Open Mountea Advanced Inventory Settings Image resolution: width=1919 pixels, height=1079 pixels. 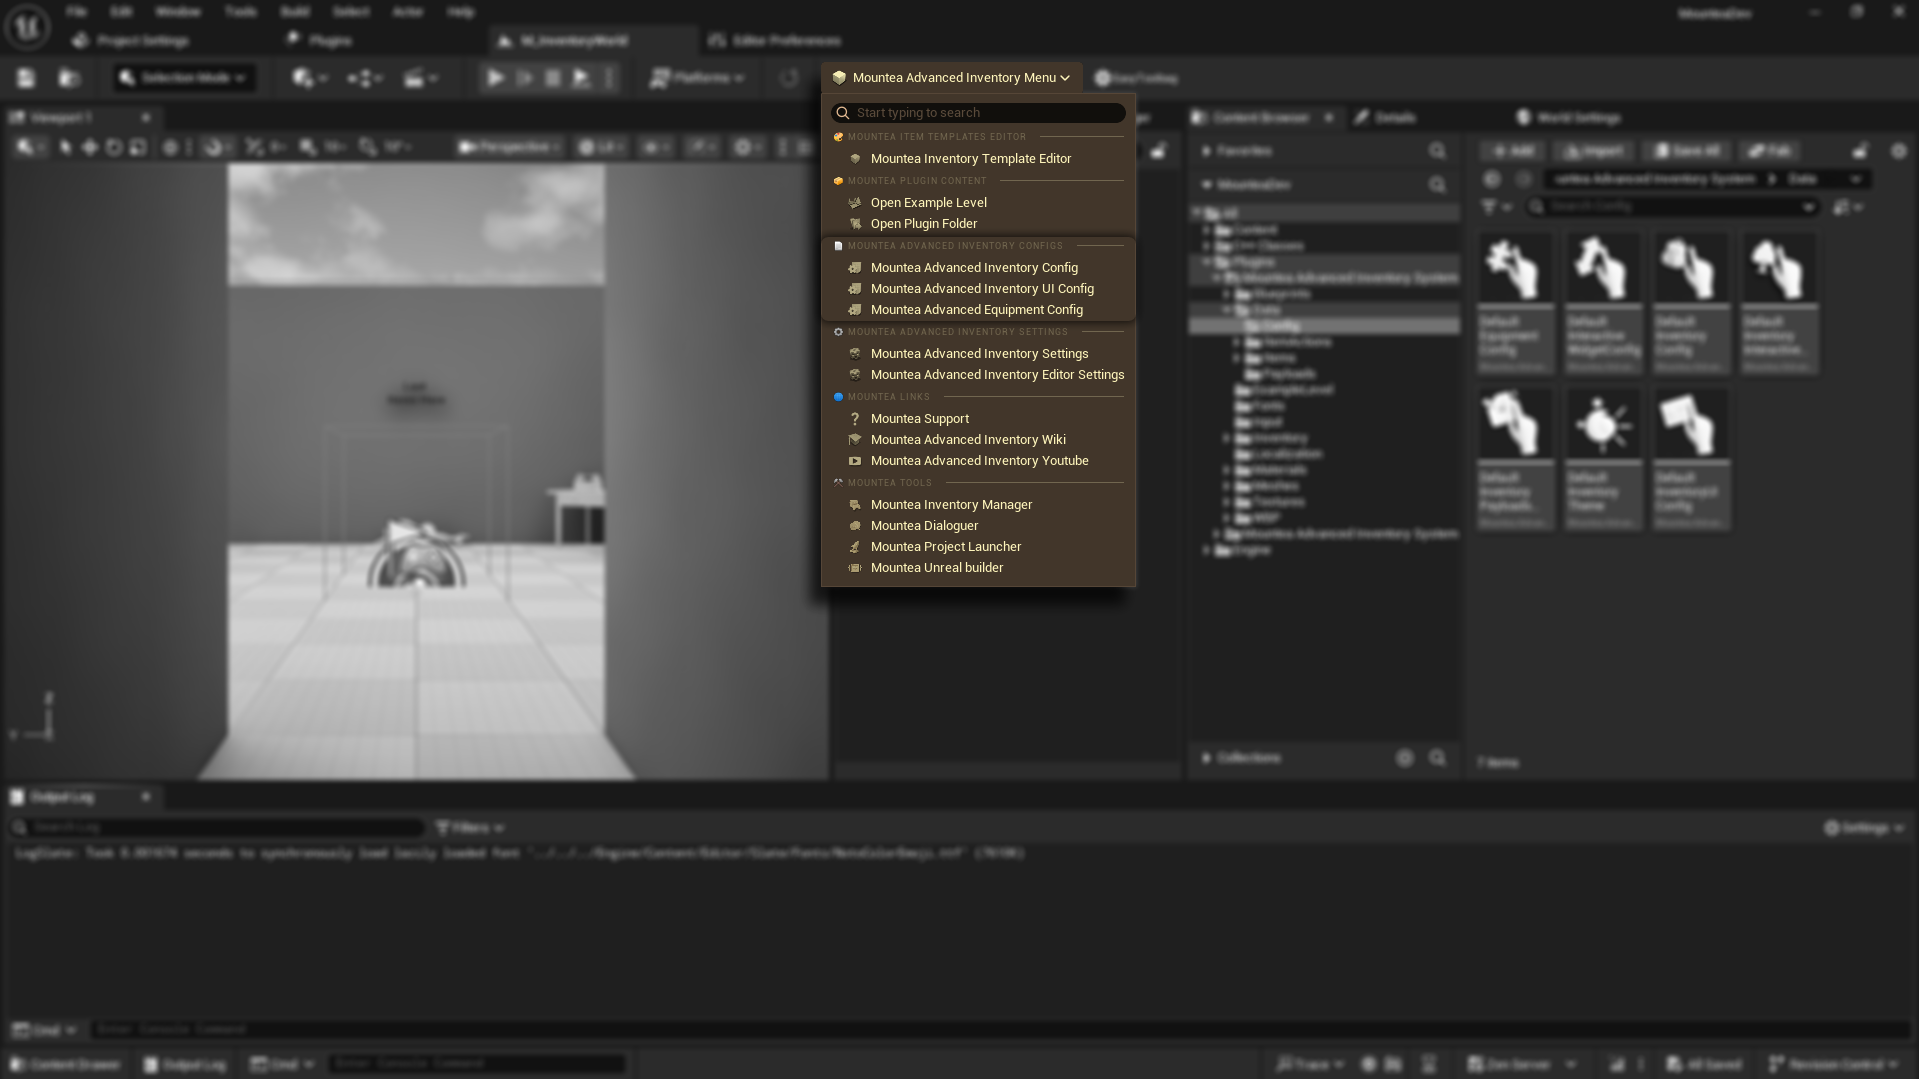point(978,354)
